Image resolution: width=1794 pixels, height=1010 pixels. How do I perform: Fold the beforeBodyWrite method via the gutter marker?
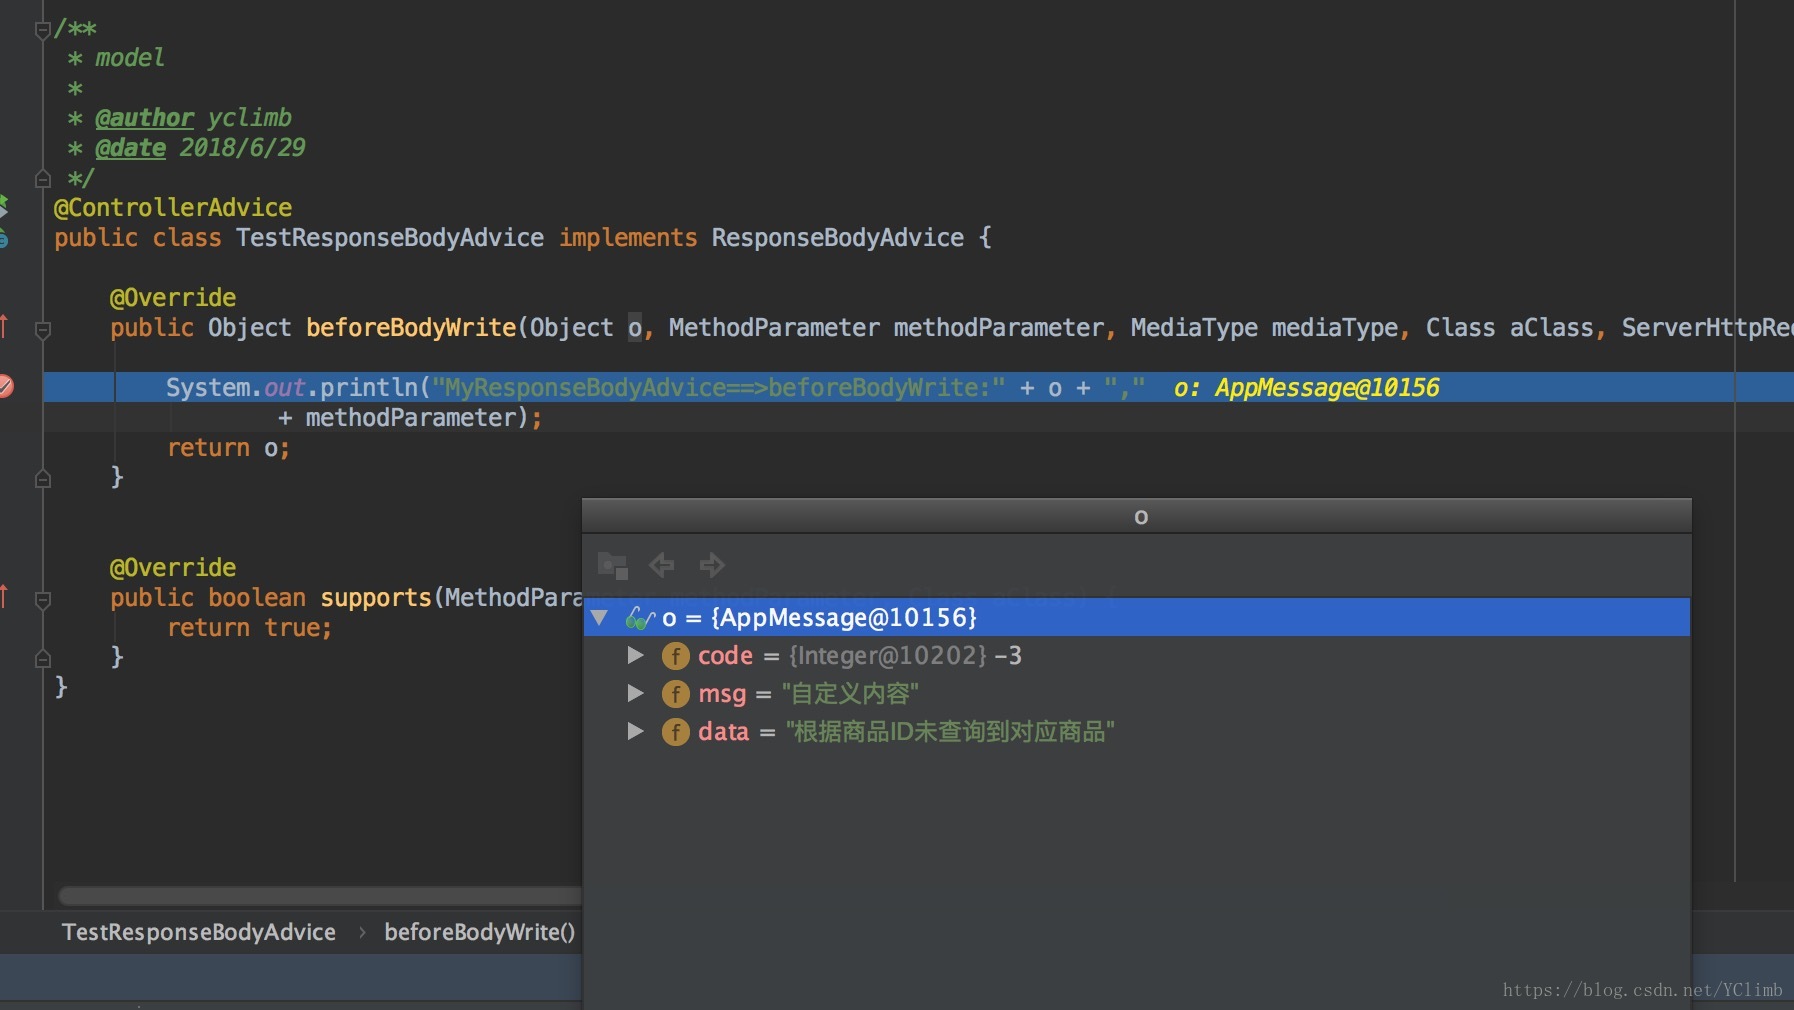coord(42,329)
